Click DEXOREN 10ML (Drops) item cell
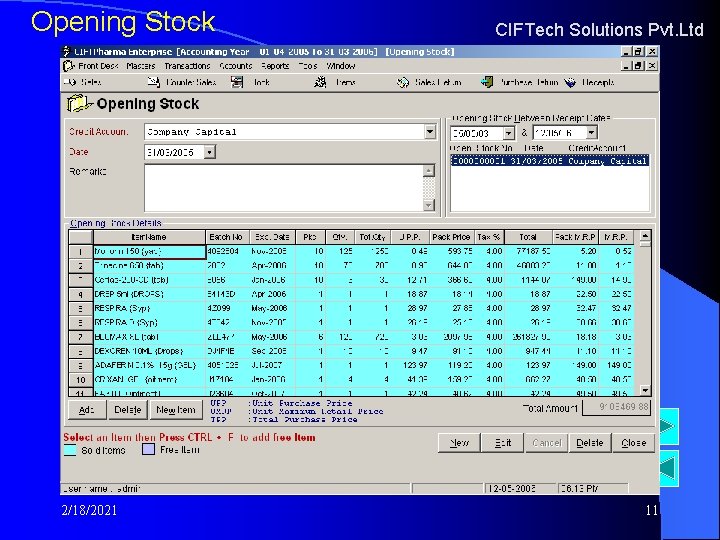Image resolution: width=720 pixels, height=540 pixels. tap(149, 351)
